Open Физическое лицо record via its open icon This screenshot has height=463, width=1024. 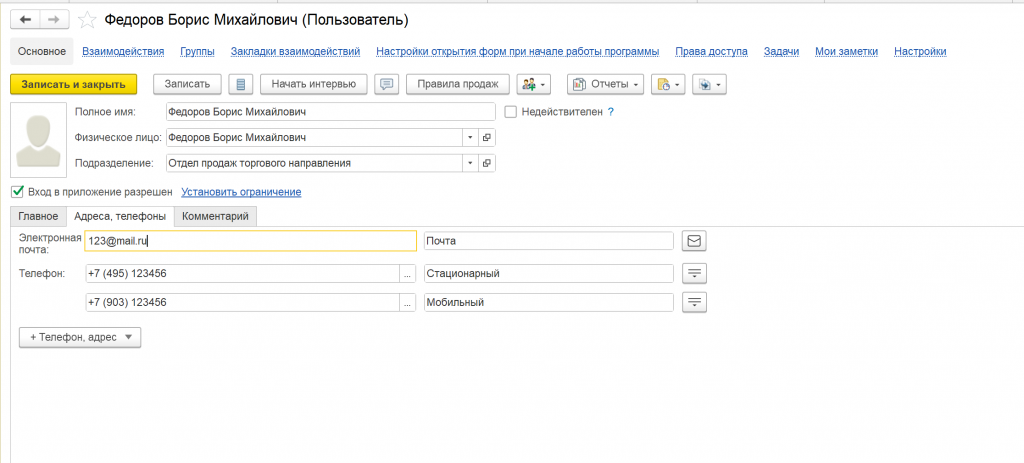[487, 138]
